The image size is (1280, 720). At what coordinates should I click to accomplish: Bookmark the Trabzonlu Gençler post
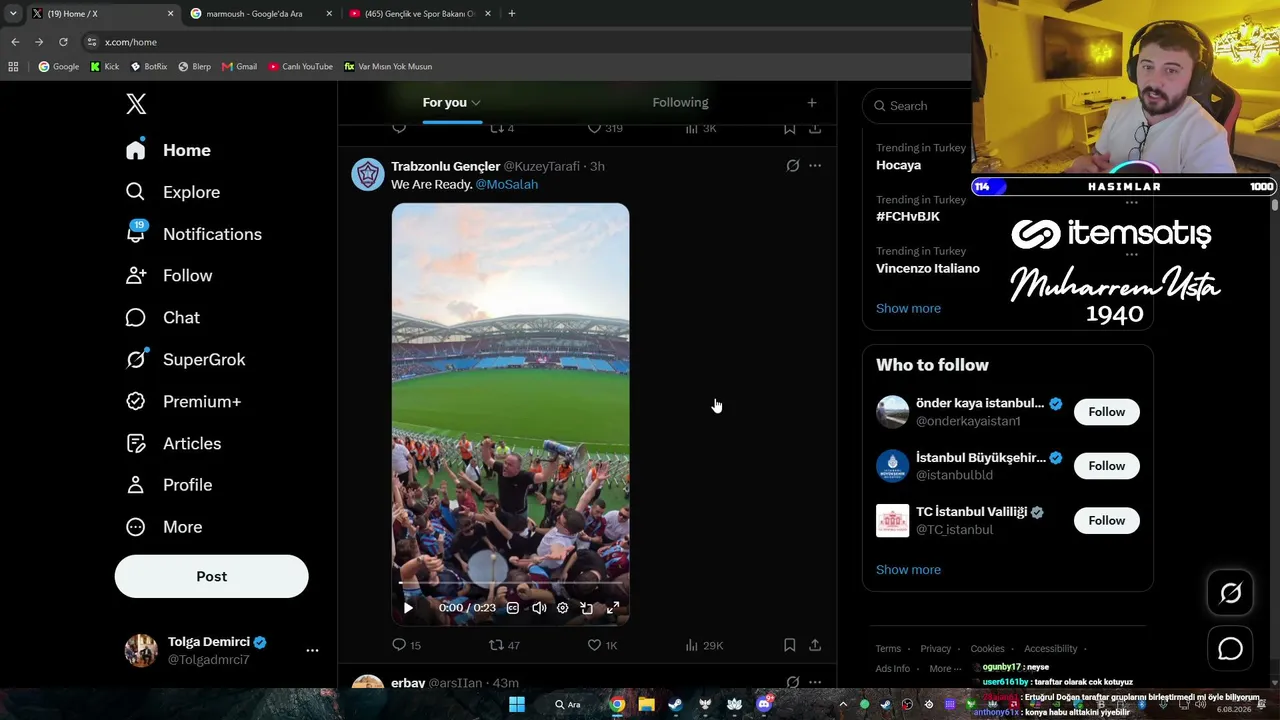[x=789, y=645]
